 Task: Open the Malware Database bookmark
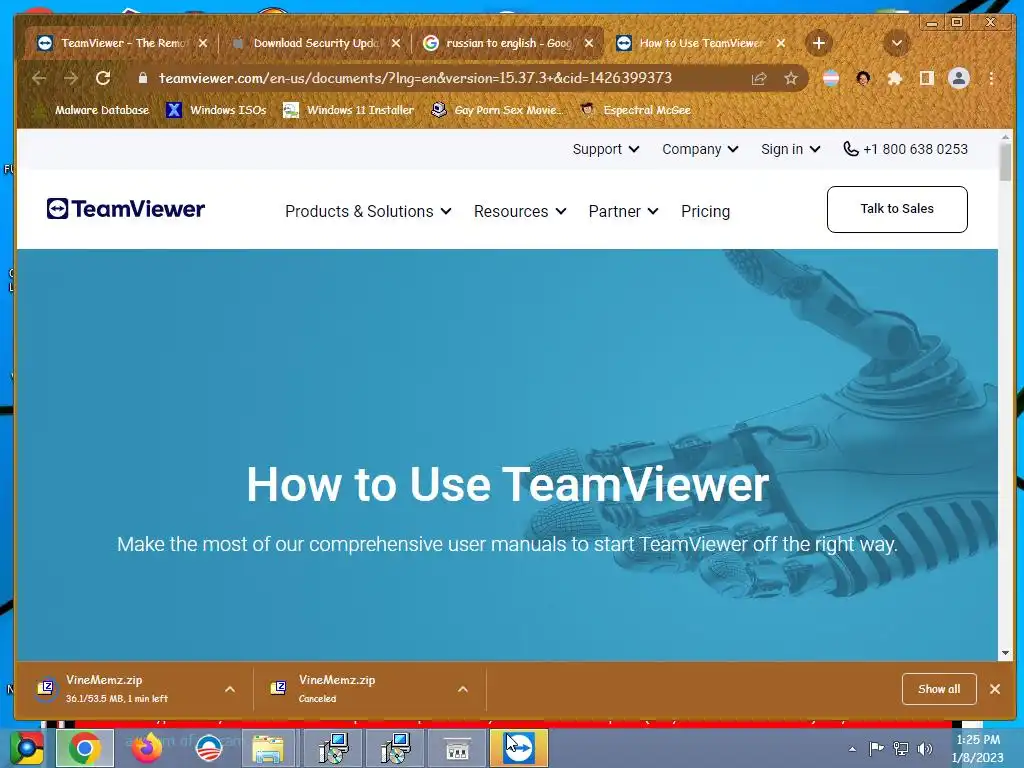tap(93, 110)
